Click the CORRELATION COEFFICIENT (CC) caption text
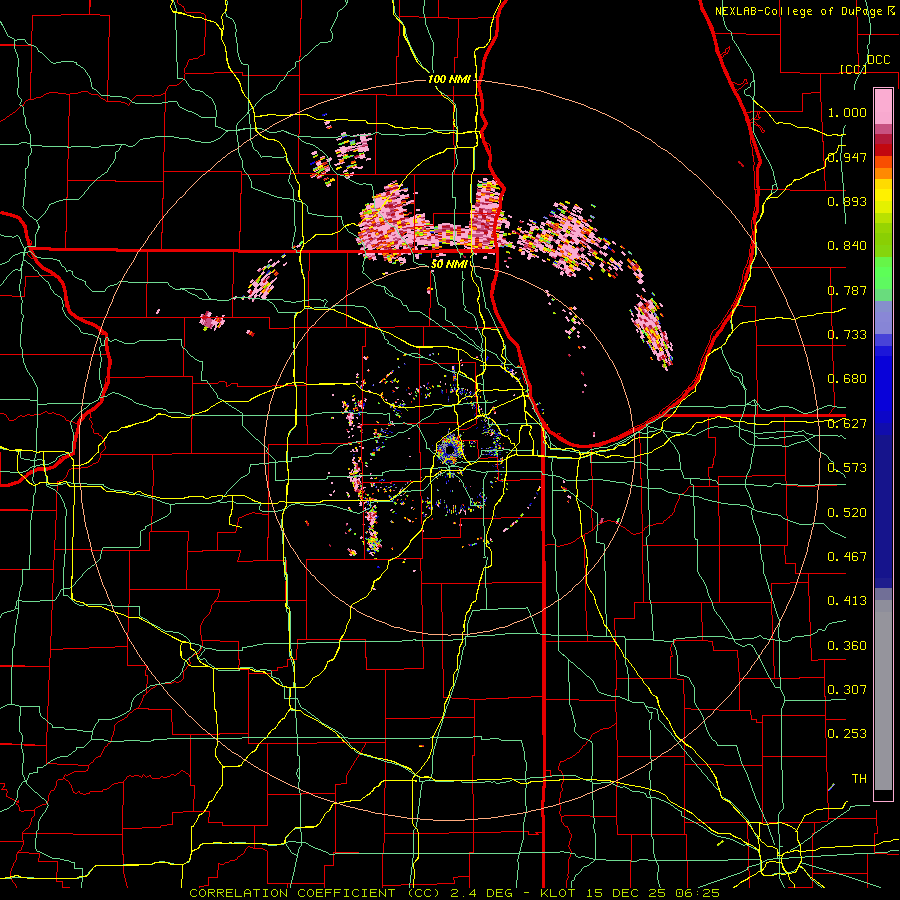 coord(315,893)
